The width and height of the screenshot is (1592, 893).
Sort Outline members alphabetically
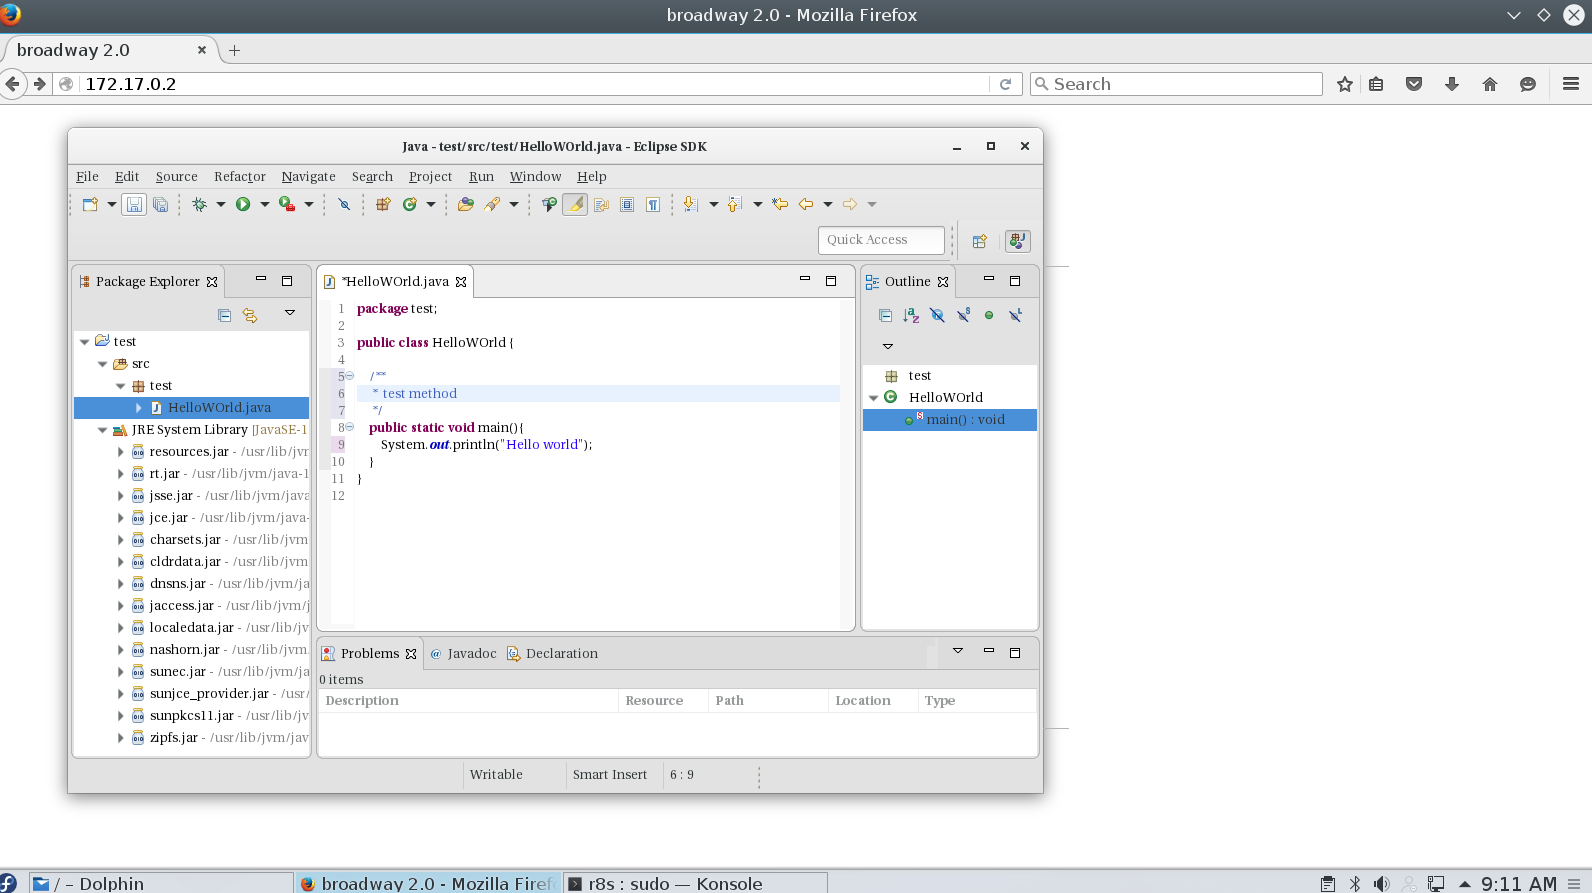tap(911, 315)
